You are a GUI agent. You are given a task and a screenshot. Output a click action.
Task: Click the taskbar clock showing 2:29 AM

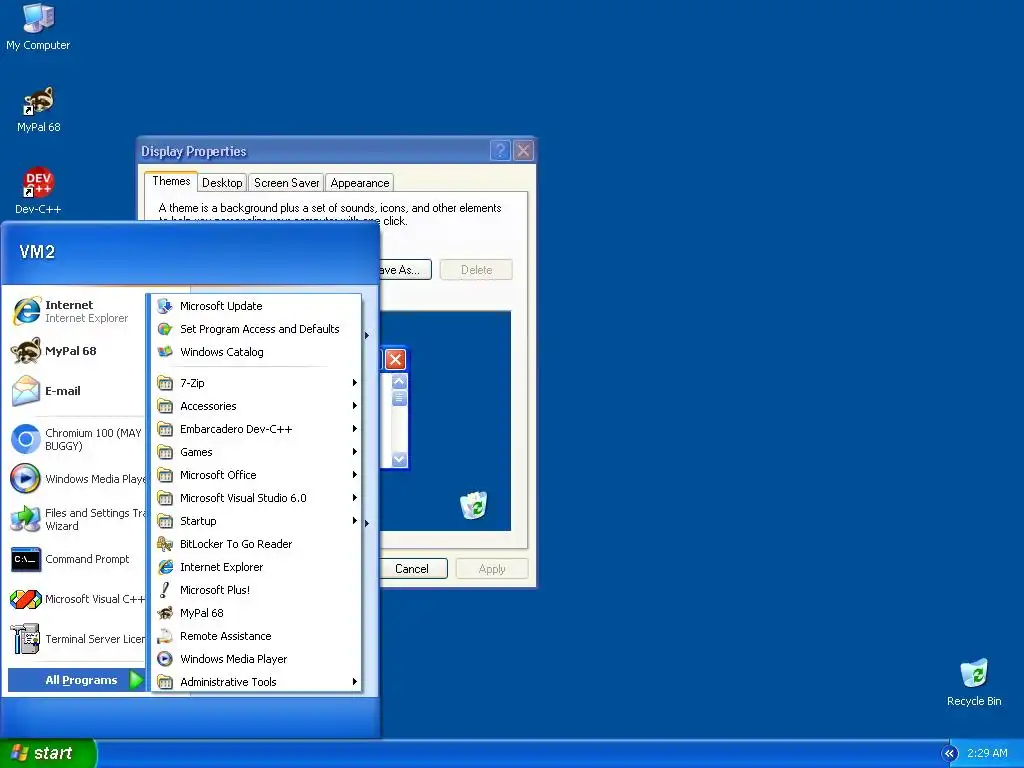[x=987, y=754]
